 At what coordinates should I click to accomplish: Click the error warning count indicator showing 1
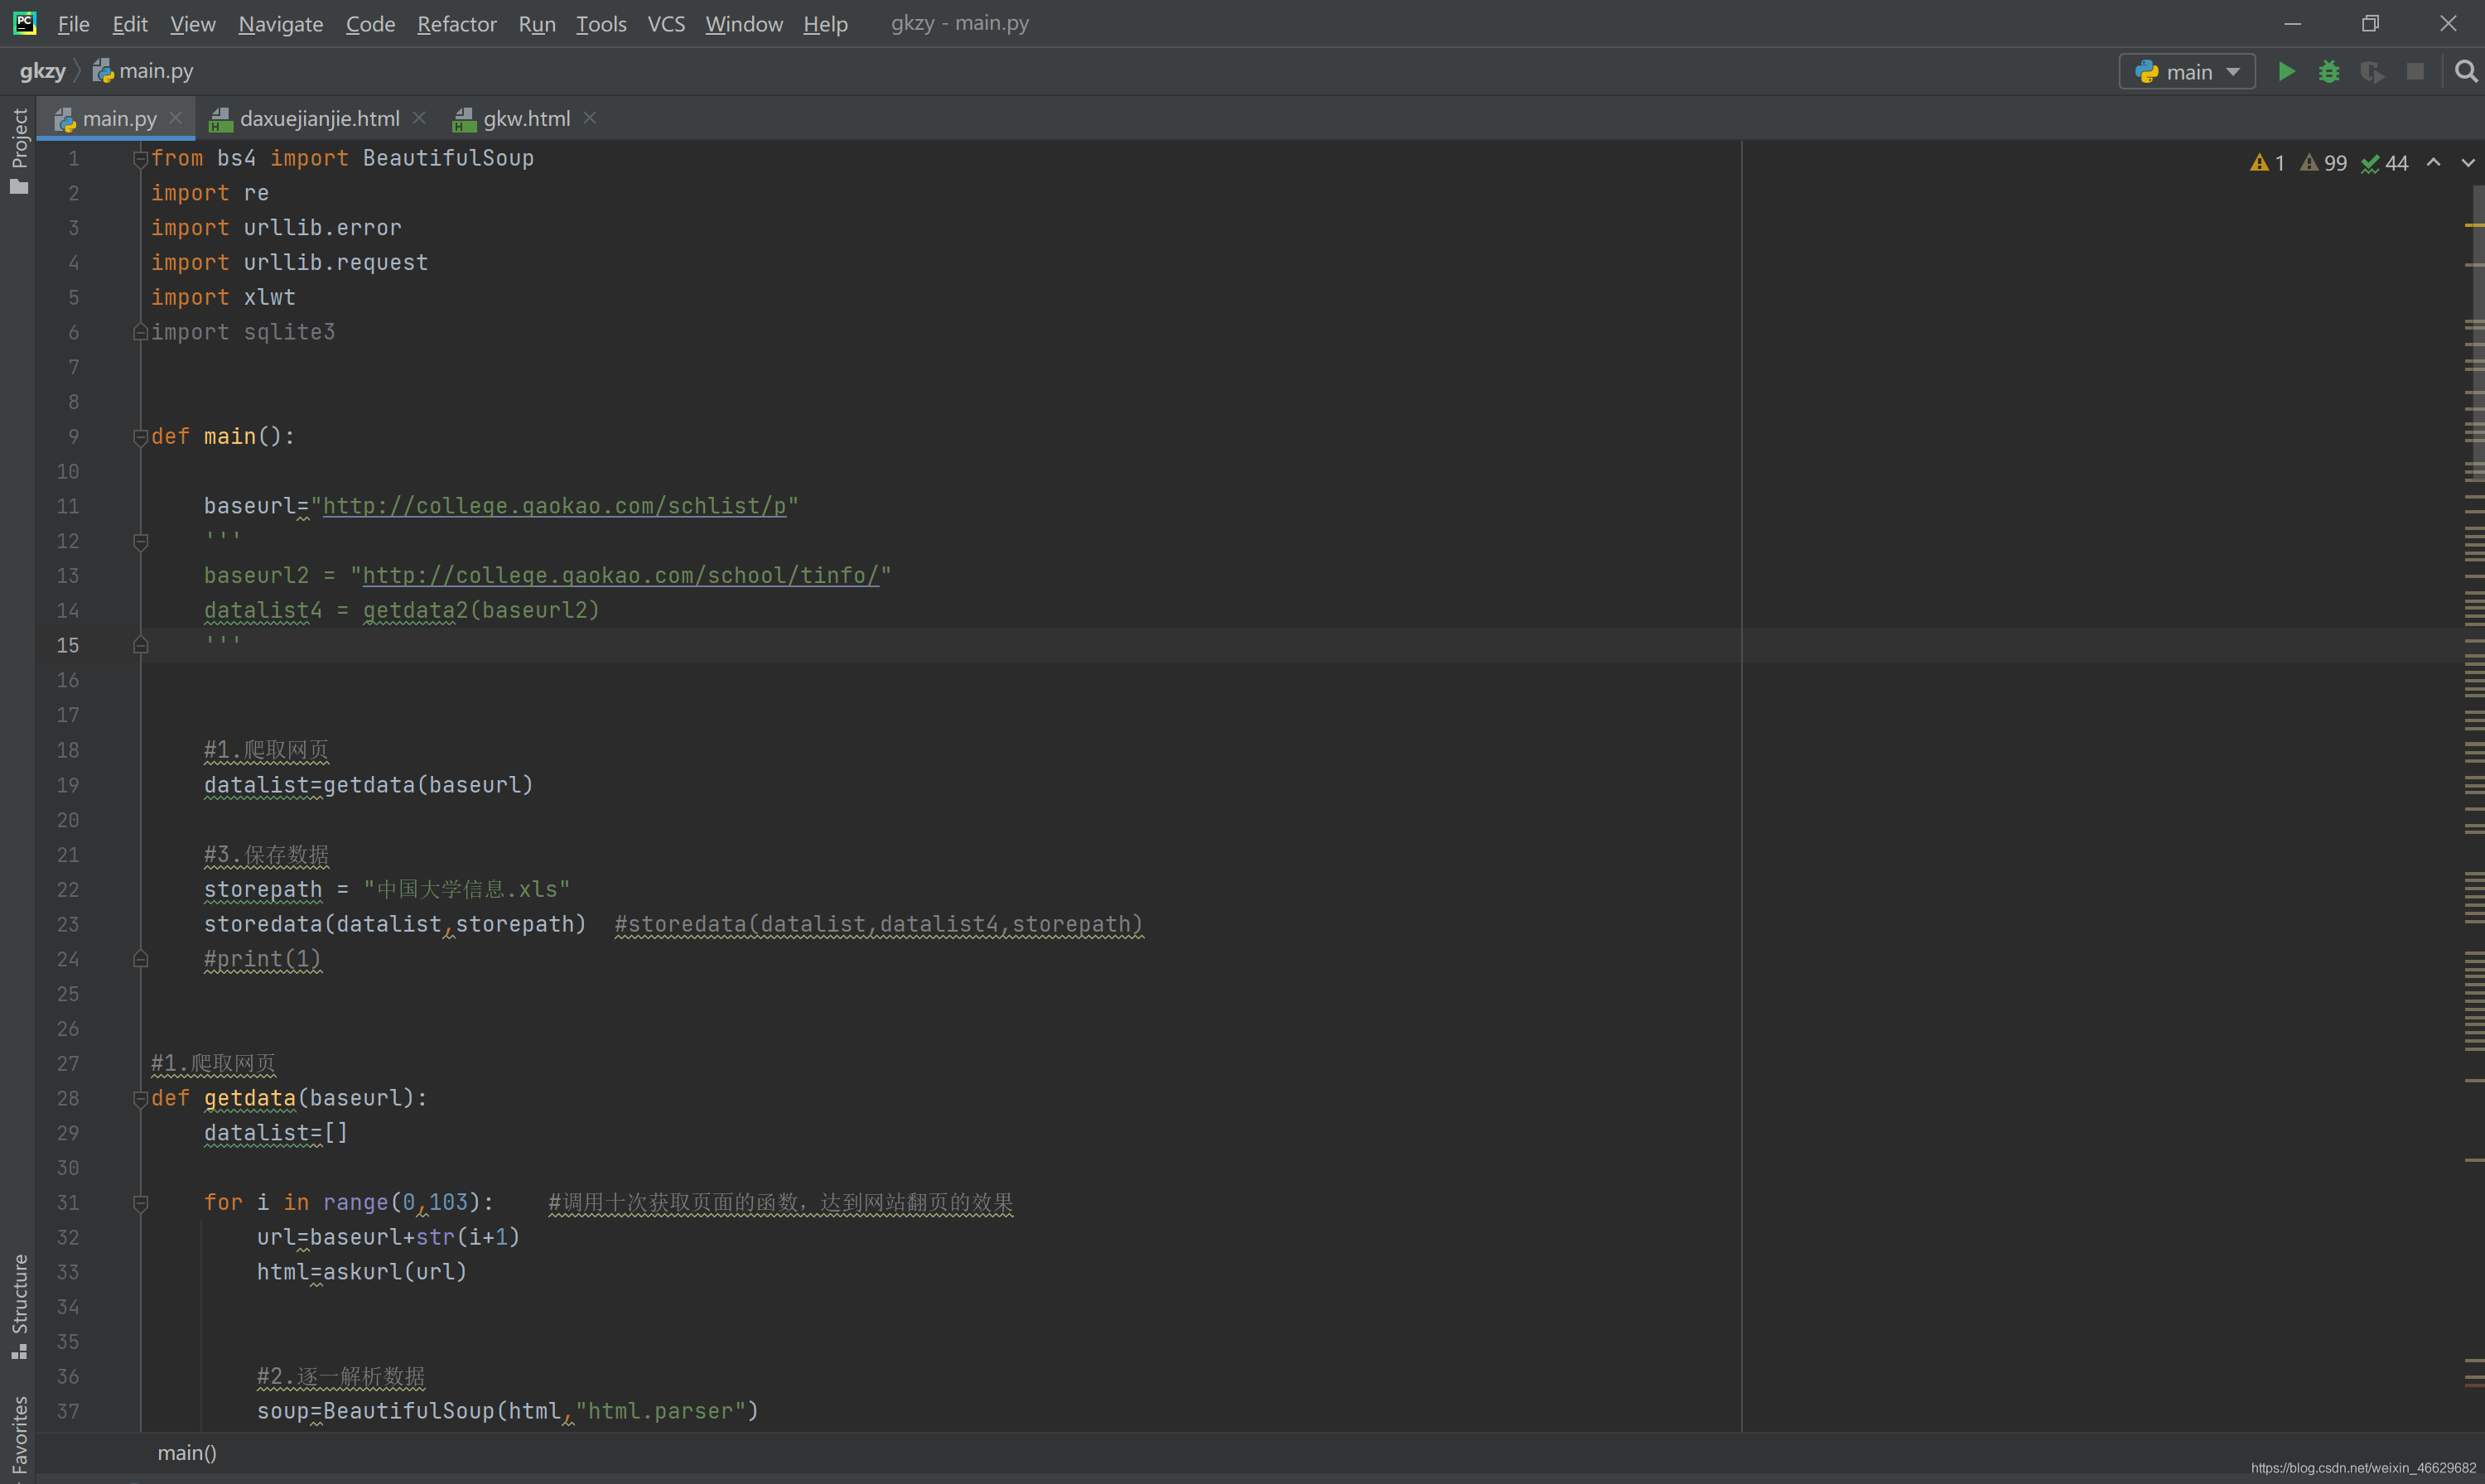click(2267, 163)
